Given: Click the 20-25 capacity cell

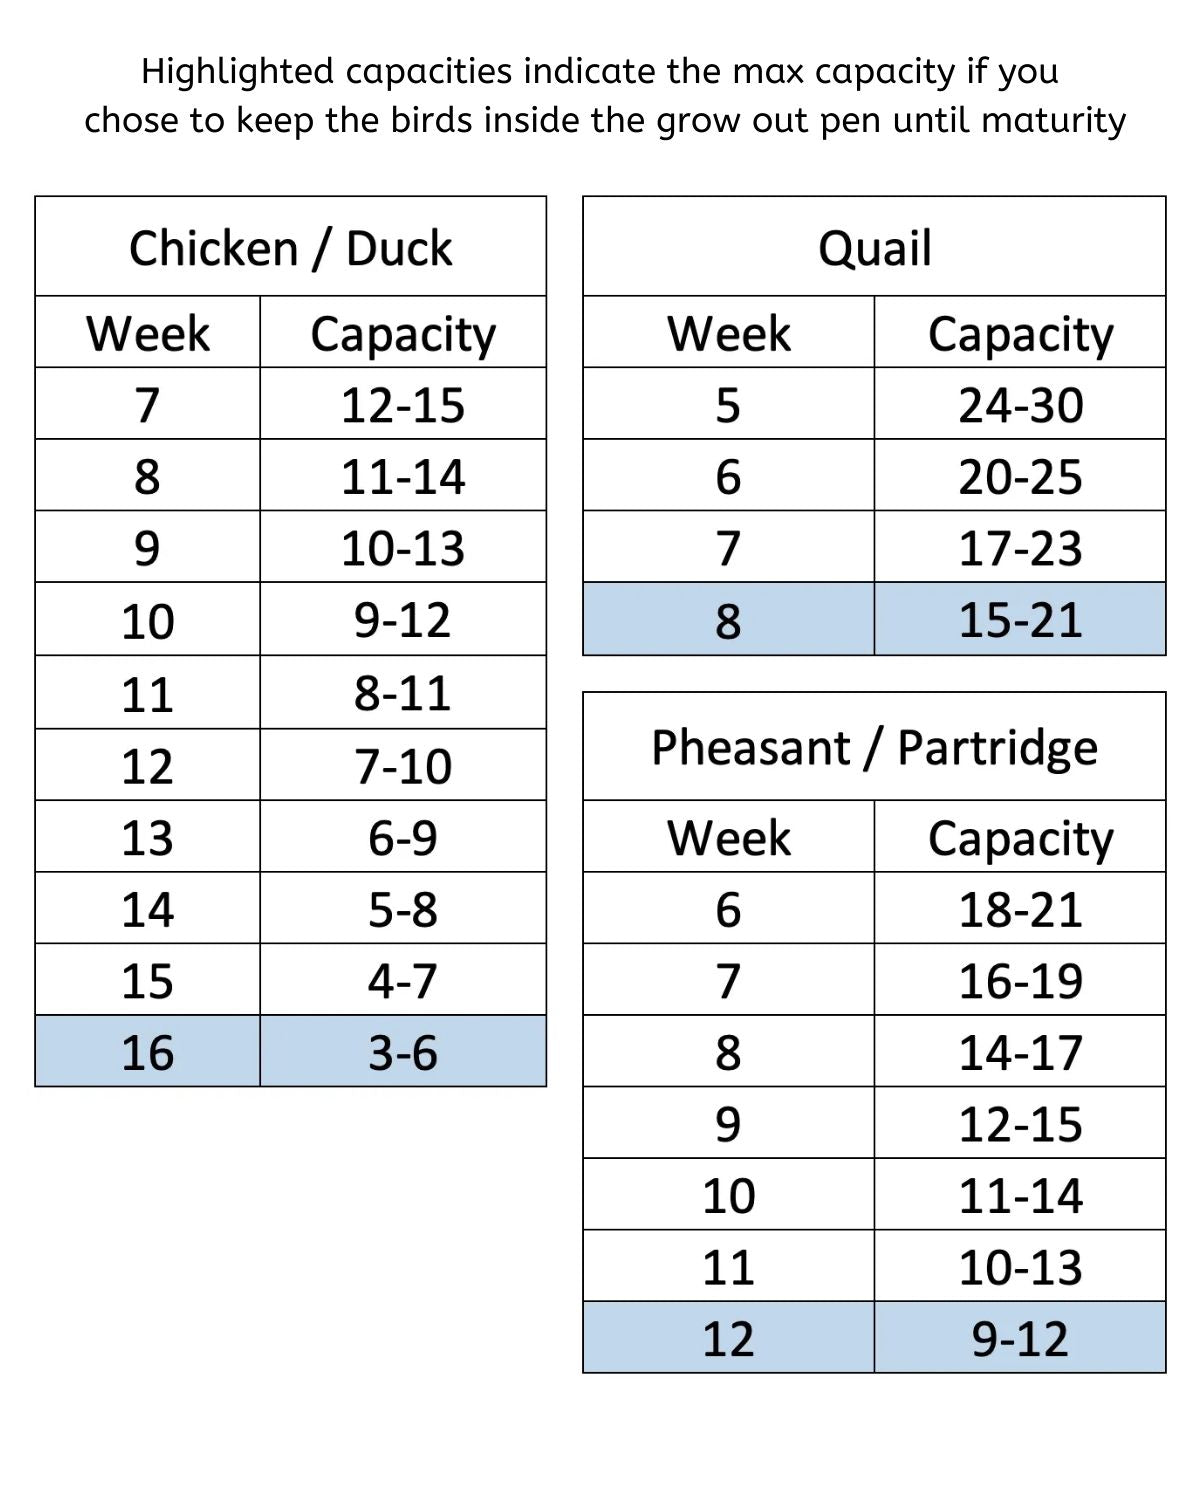Looking at the screenshot, I should [x=1020, y=477].
